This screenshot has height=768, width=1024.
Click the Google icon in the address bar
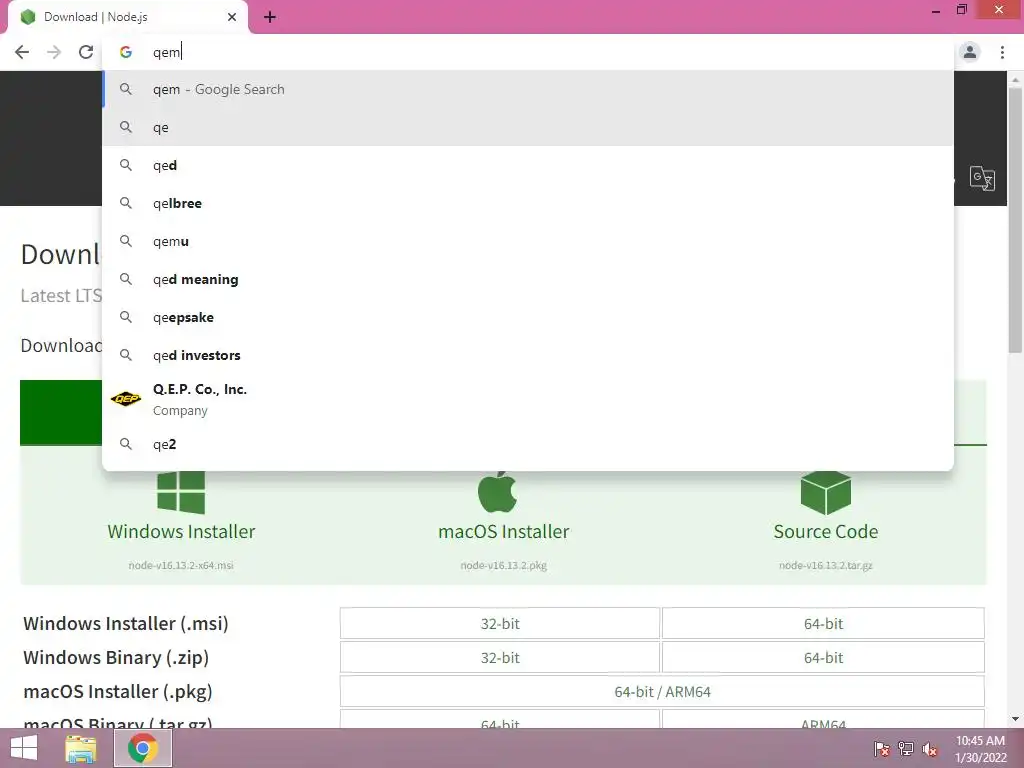click(125, 52)
